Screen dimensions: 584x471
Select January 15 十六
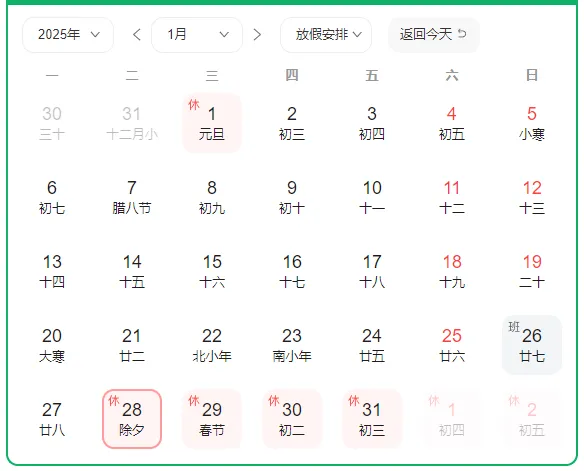pos(212,271)
